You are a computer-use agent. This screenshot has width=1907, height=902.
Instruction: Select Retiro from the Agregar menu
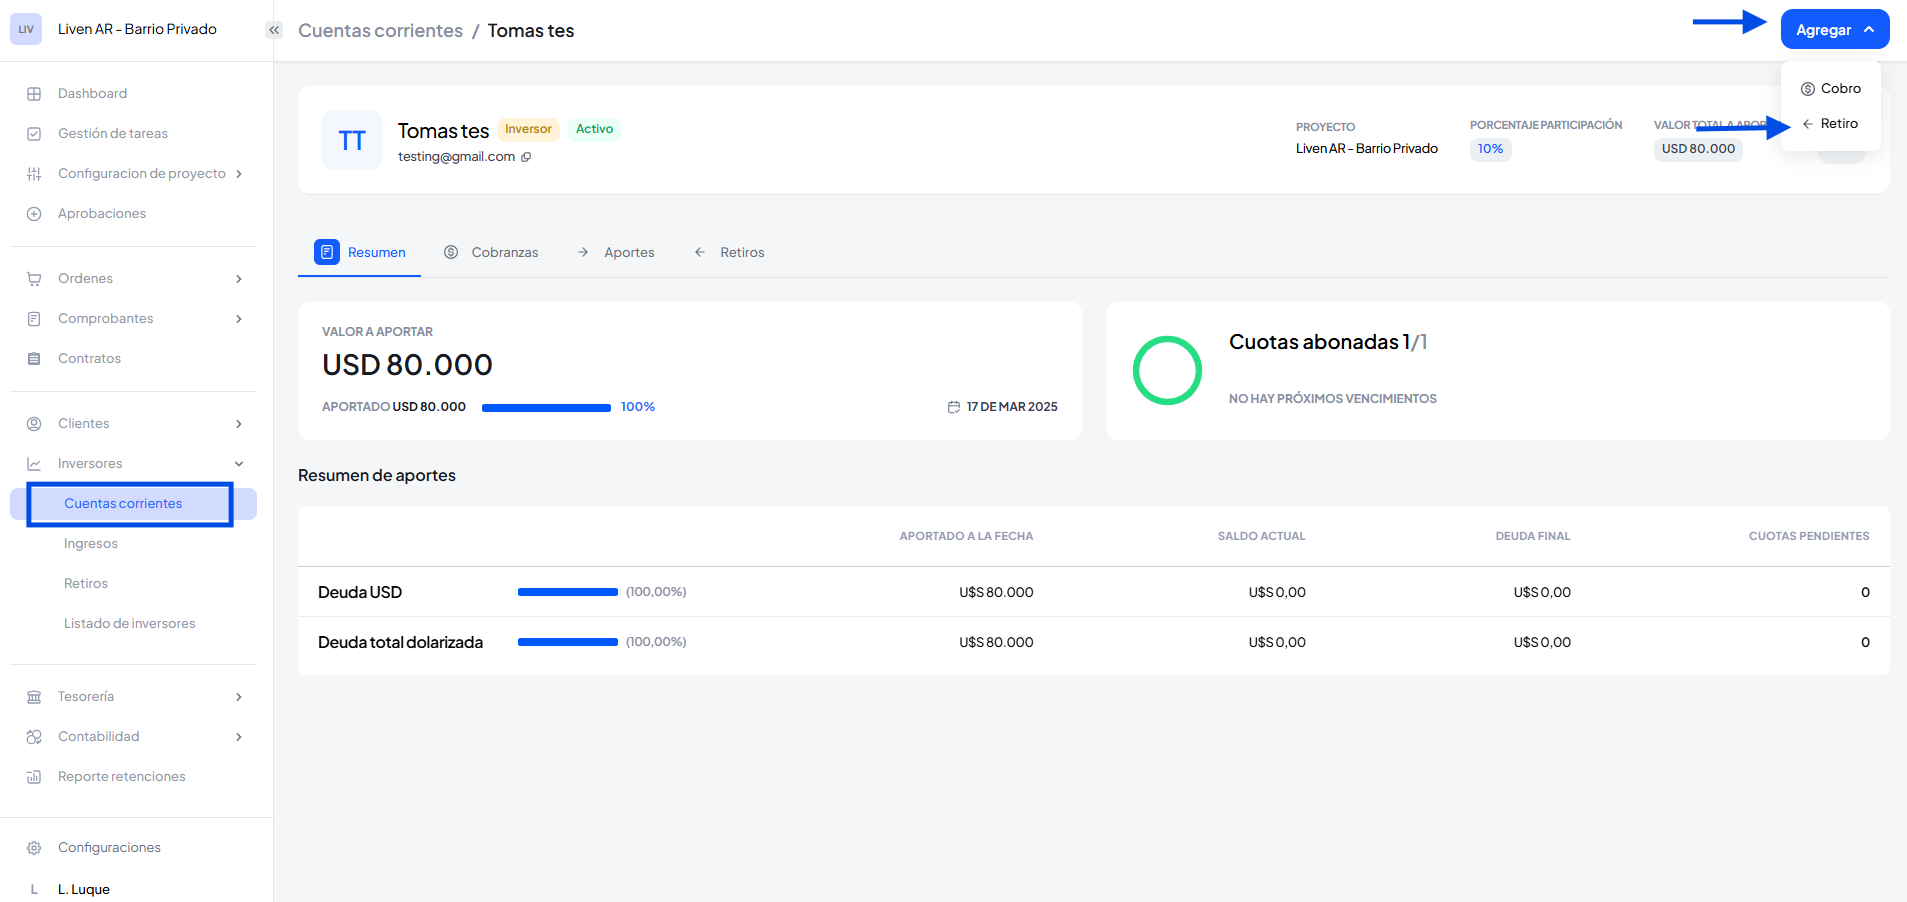pos(1838,124)
